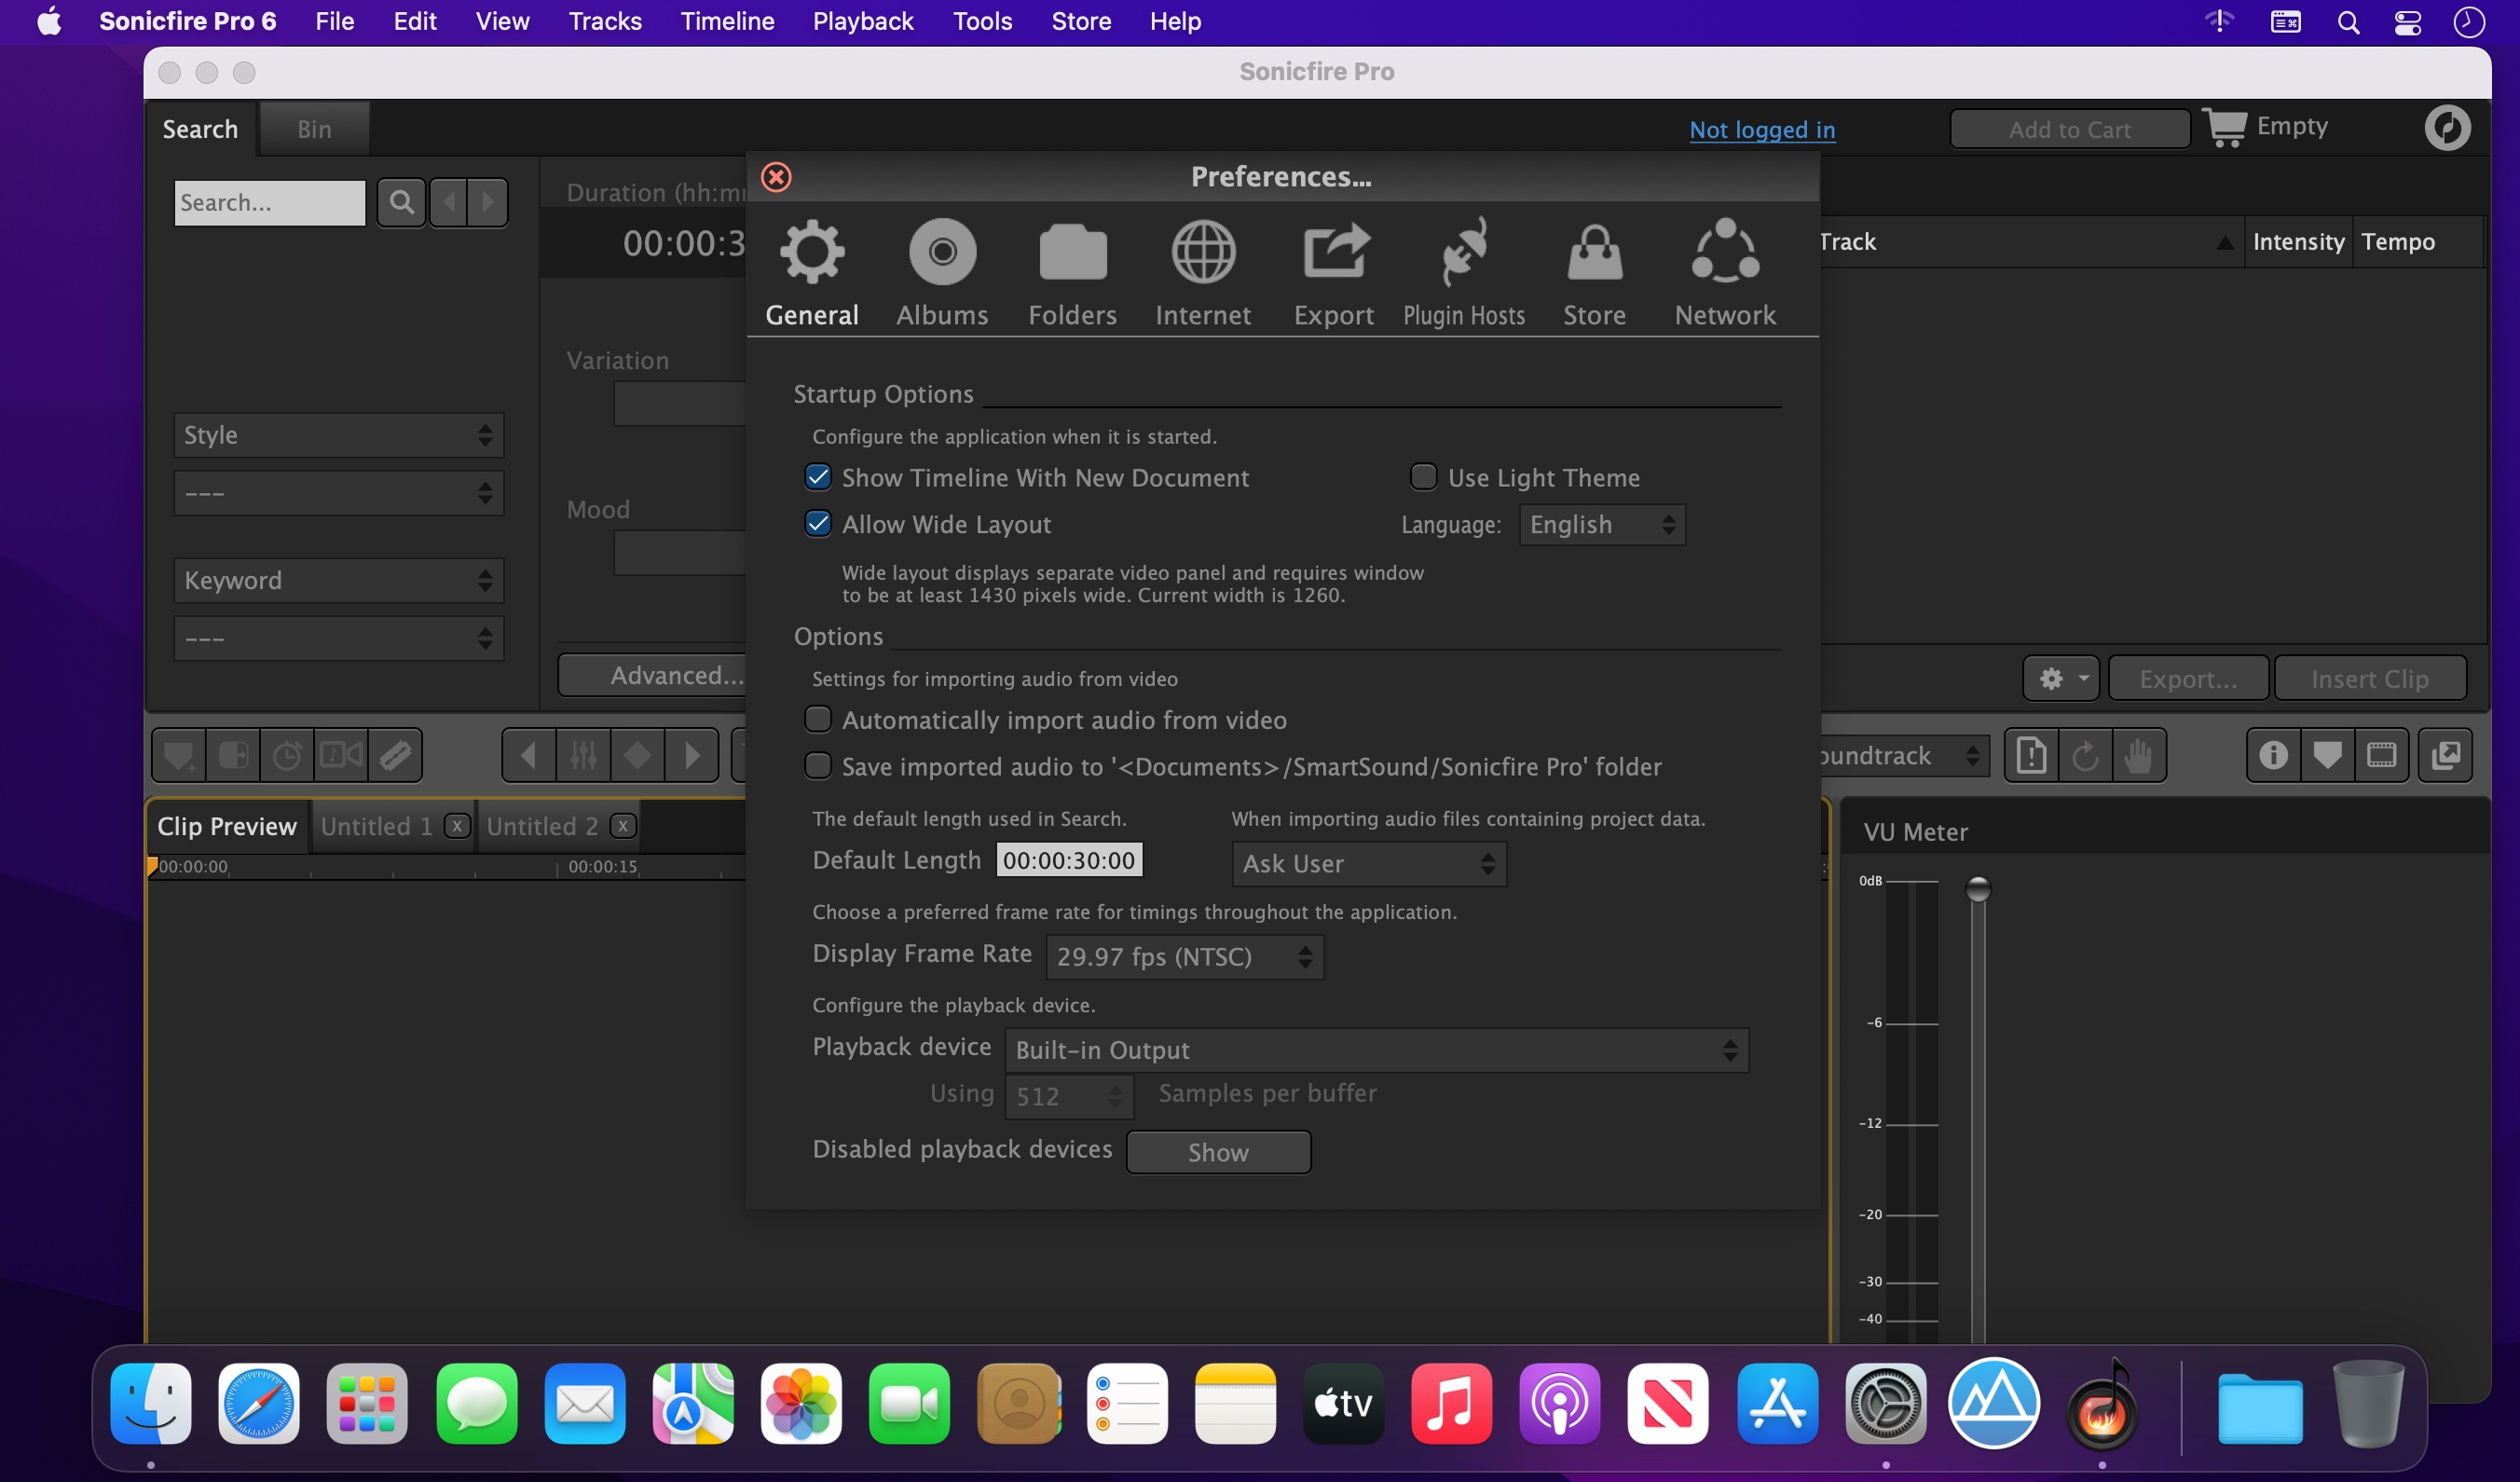
Task: Select the Playback menu item
Action: pos(862,21)
